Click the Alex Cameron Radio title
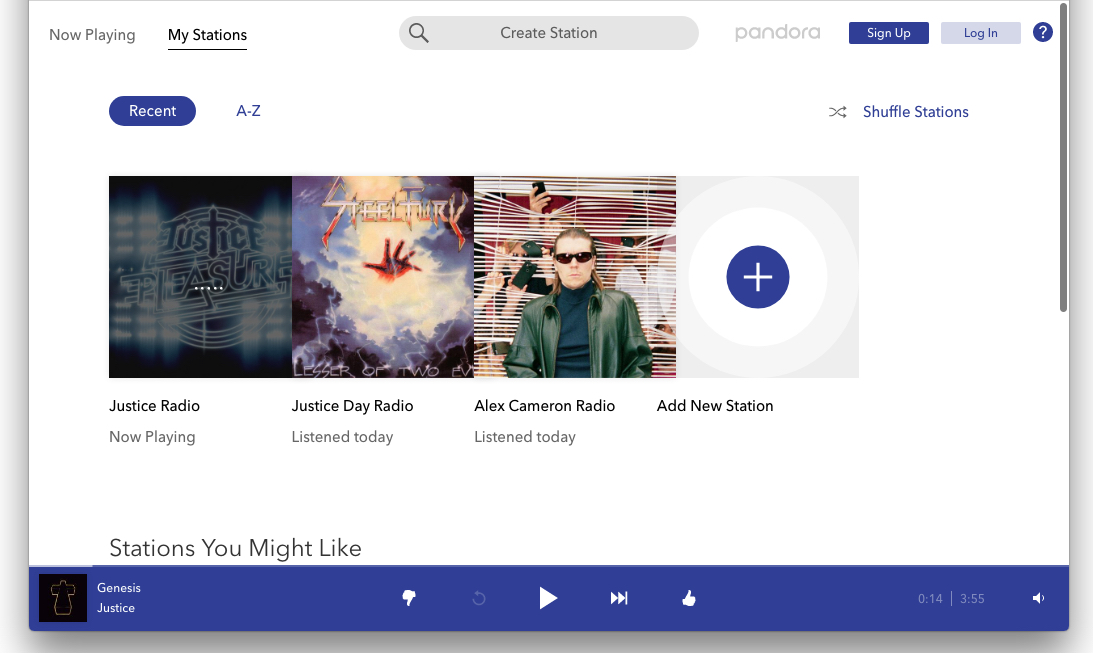This screenshot has height=653, width=1093. pos(544,406)
